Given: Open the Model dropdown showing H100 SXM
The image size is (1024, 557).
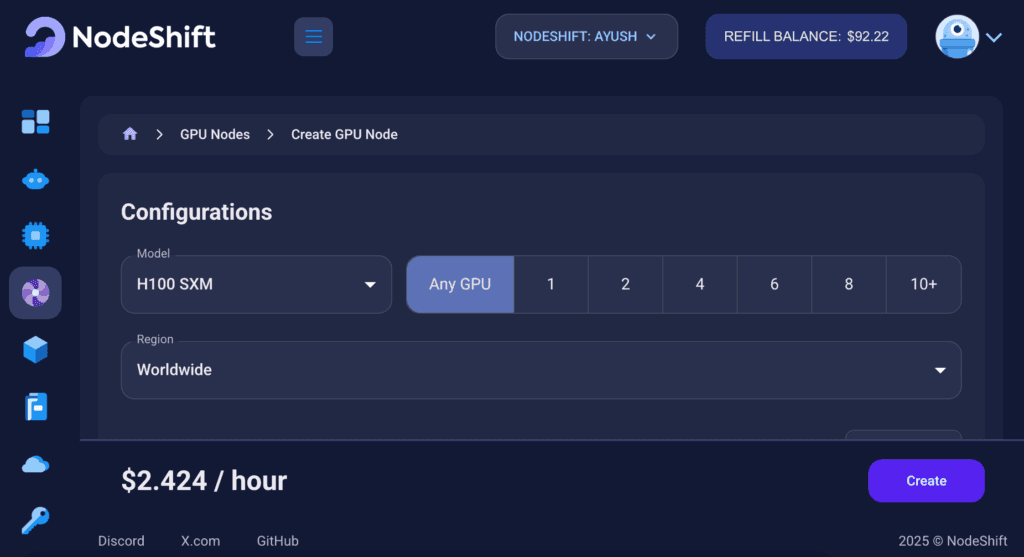Looking at the screenshot, I should coord(256,284).
